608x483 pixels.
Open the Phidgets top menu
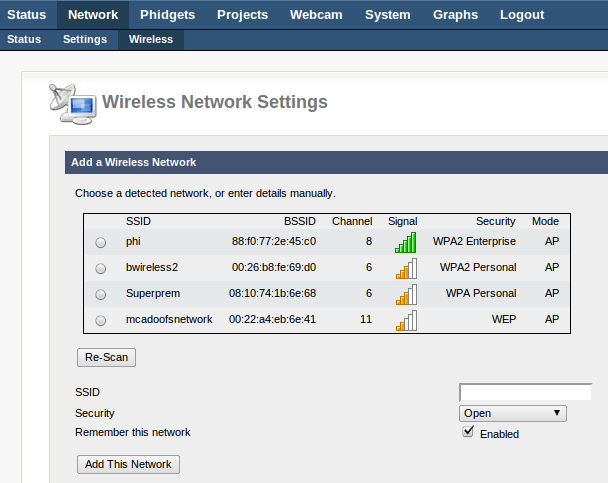pyautogui.click(x=168, y=15)
